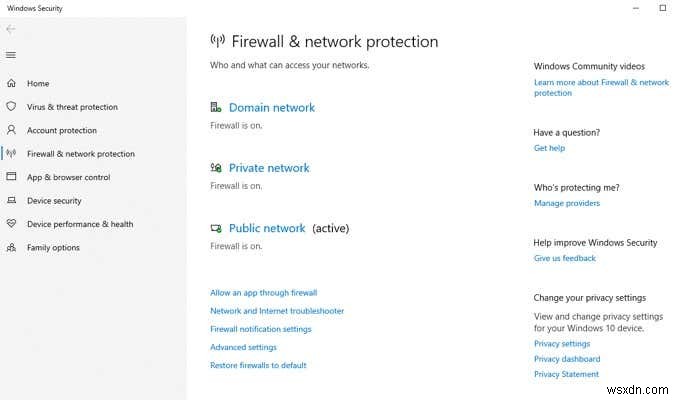
Task: Click the Home house icon
Action: pyautogui.click(x=11, y=83)
